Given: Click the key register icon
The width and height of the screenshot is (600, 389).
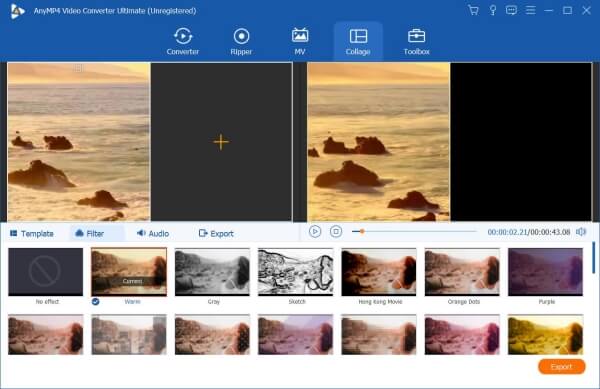Looking at the screenshot, I should click(x=492, y=10).
